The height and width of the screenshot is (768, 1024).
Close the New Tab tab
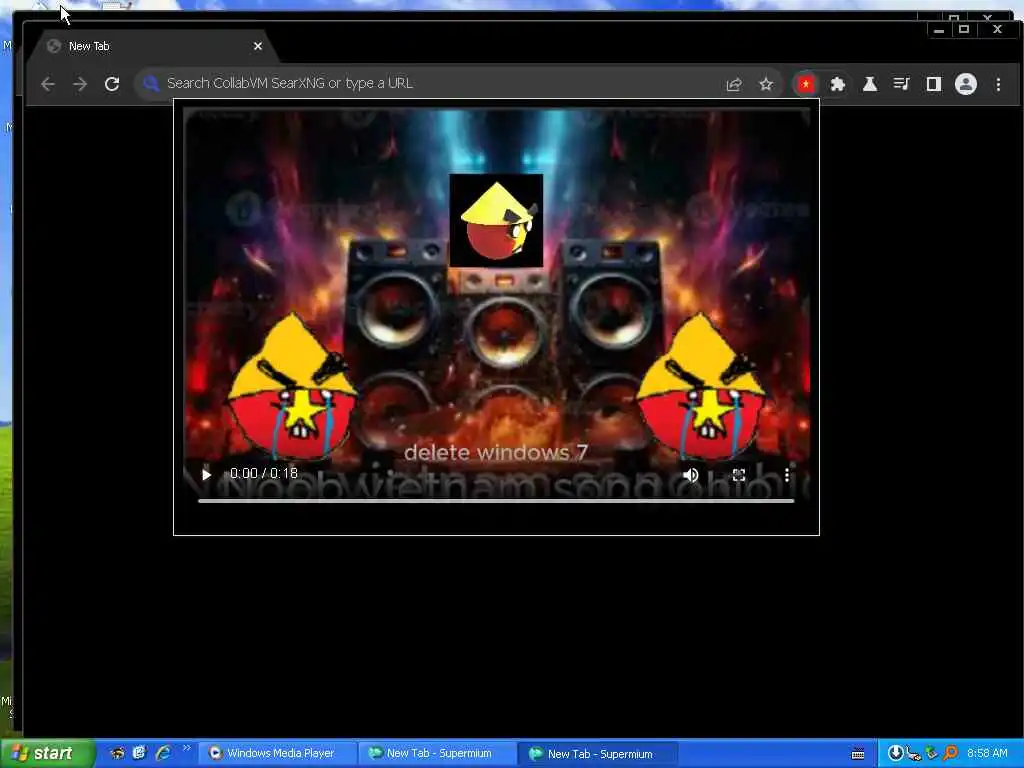click(x=257, y=46)
